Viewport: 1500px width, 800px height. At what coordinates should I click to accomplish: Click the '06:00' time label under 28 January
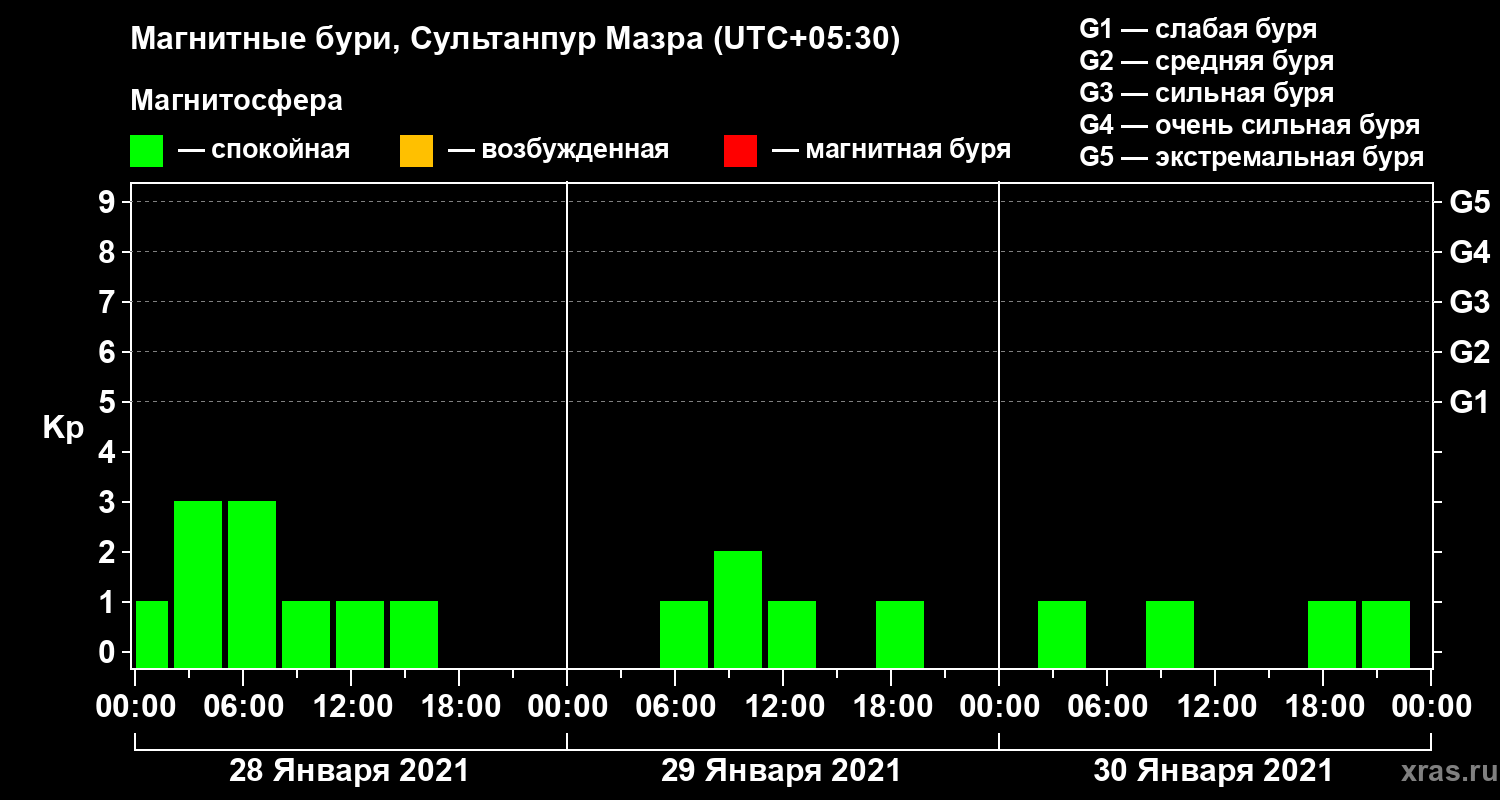(243, 706)
